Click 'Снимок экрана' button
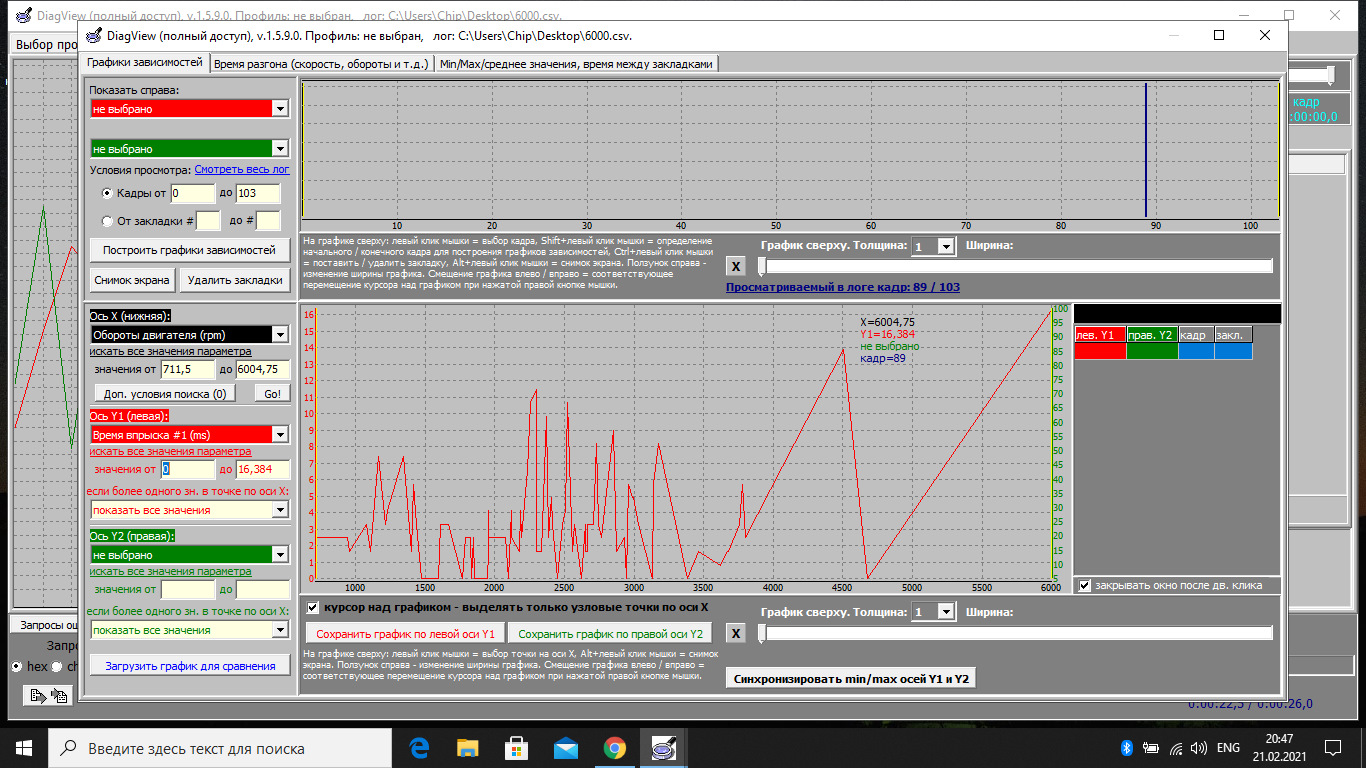The width and height of the screenshot is (1366, 768). [133, 280]
